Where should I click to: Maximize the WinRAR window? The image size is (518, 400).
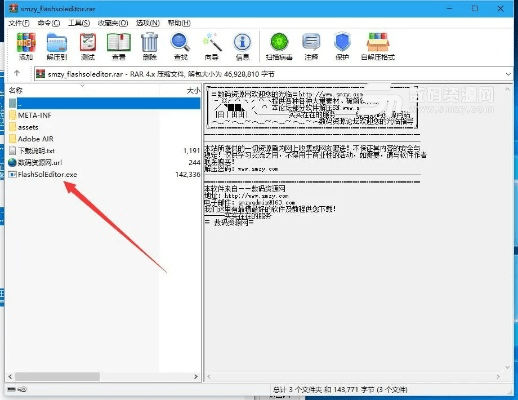(x=475, y=9)
